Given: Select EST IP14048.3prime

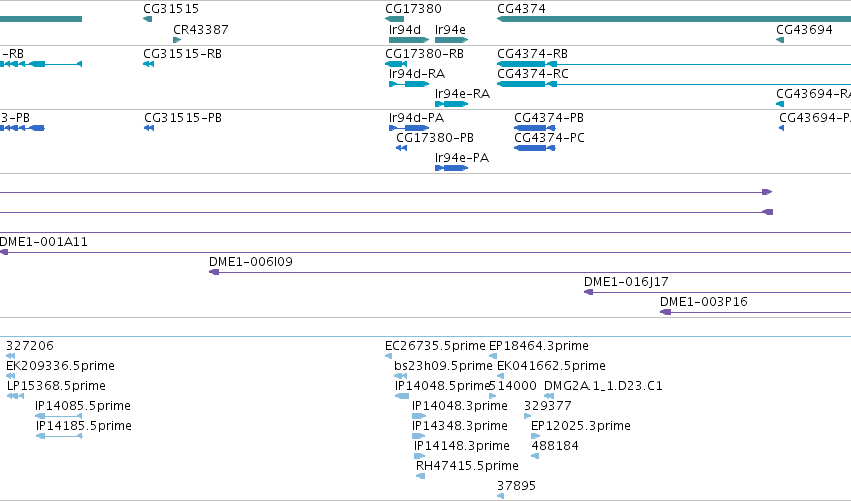Looking at the screenshot, I should tap(460, 407).
